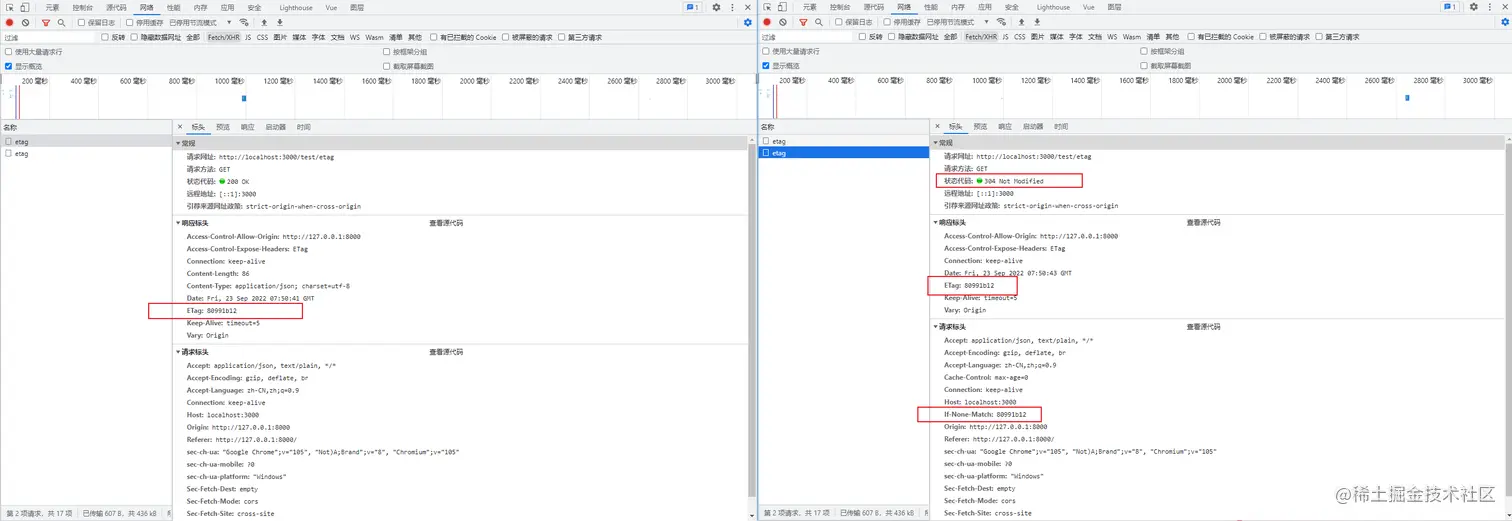View response headers source 查看源代码 in left DevTools
Screen dimensions: 1512x521
click(x=446, y=223)
